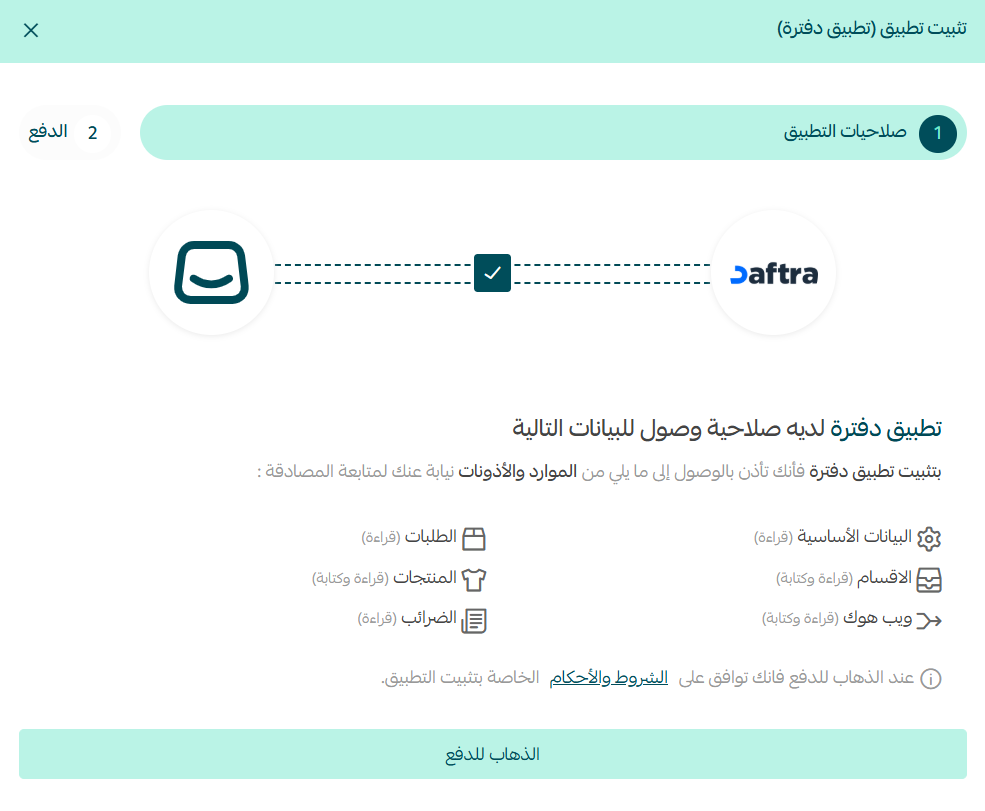Click the gear icon for البيانات الأساسية
985x811 pixels.
pyautogui.click(x=928, y=538)
